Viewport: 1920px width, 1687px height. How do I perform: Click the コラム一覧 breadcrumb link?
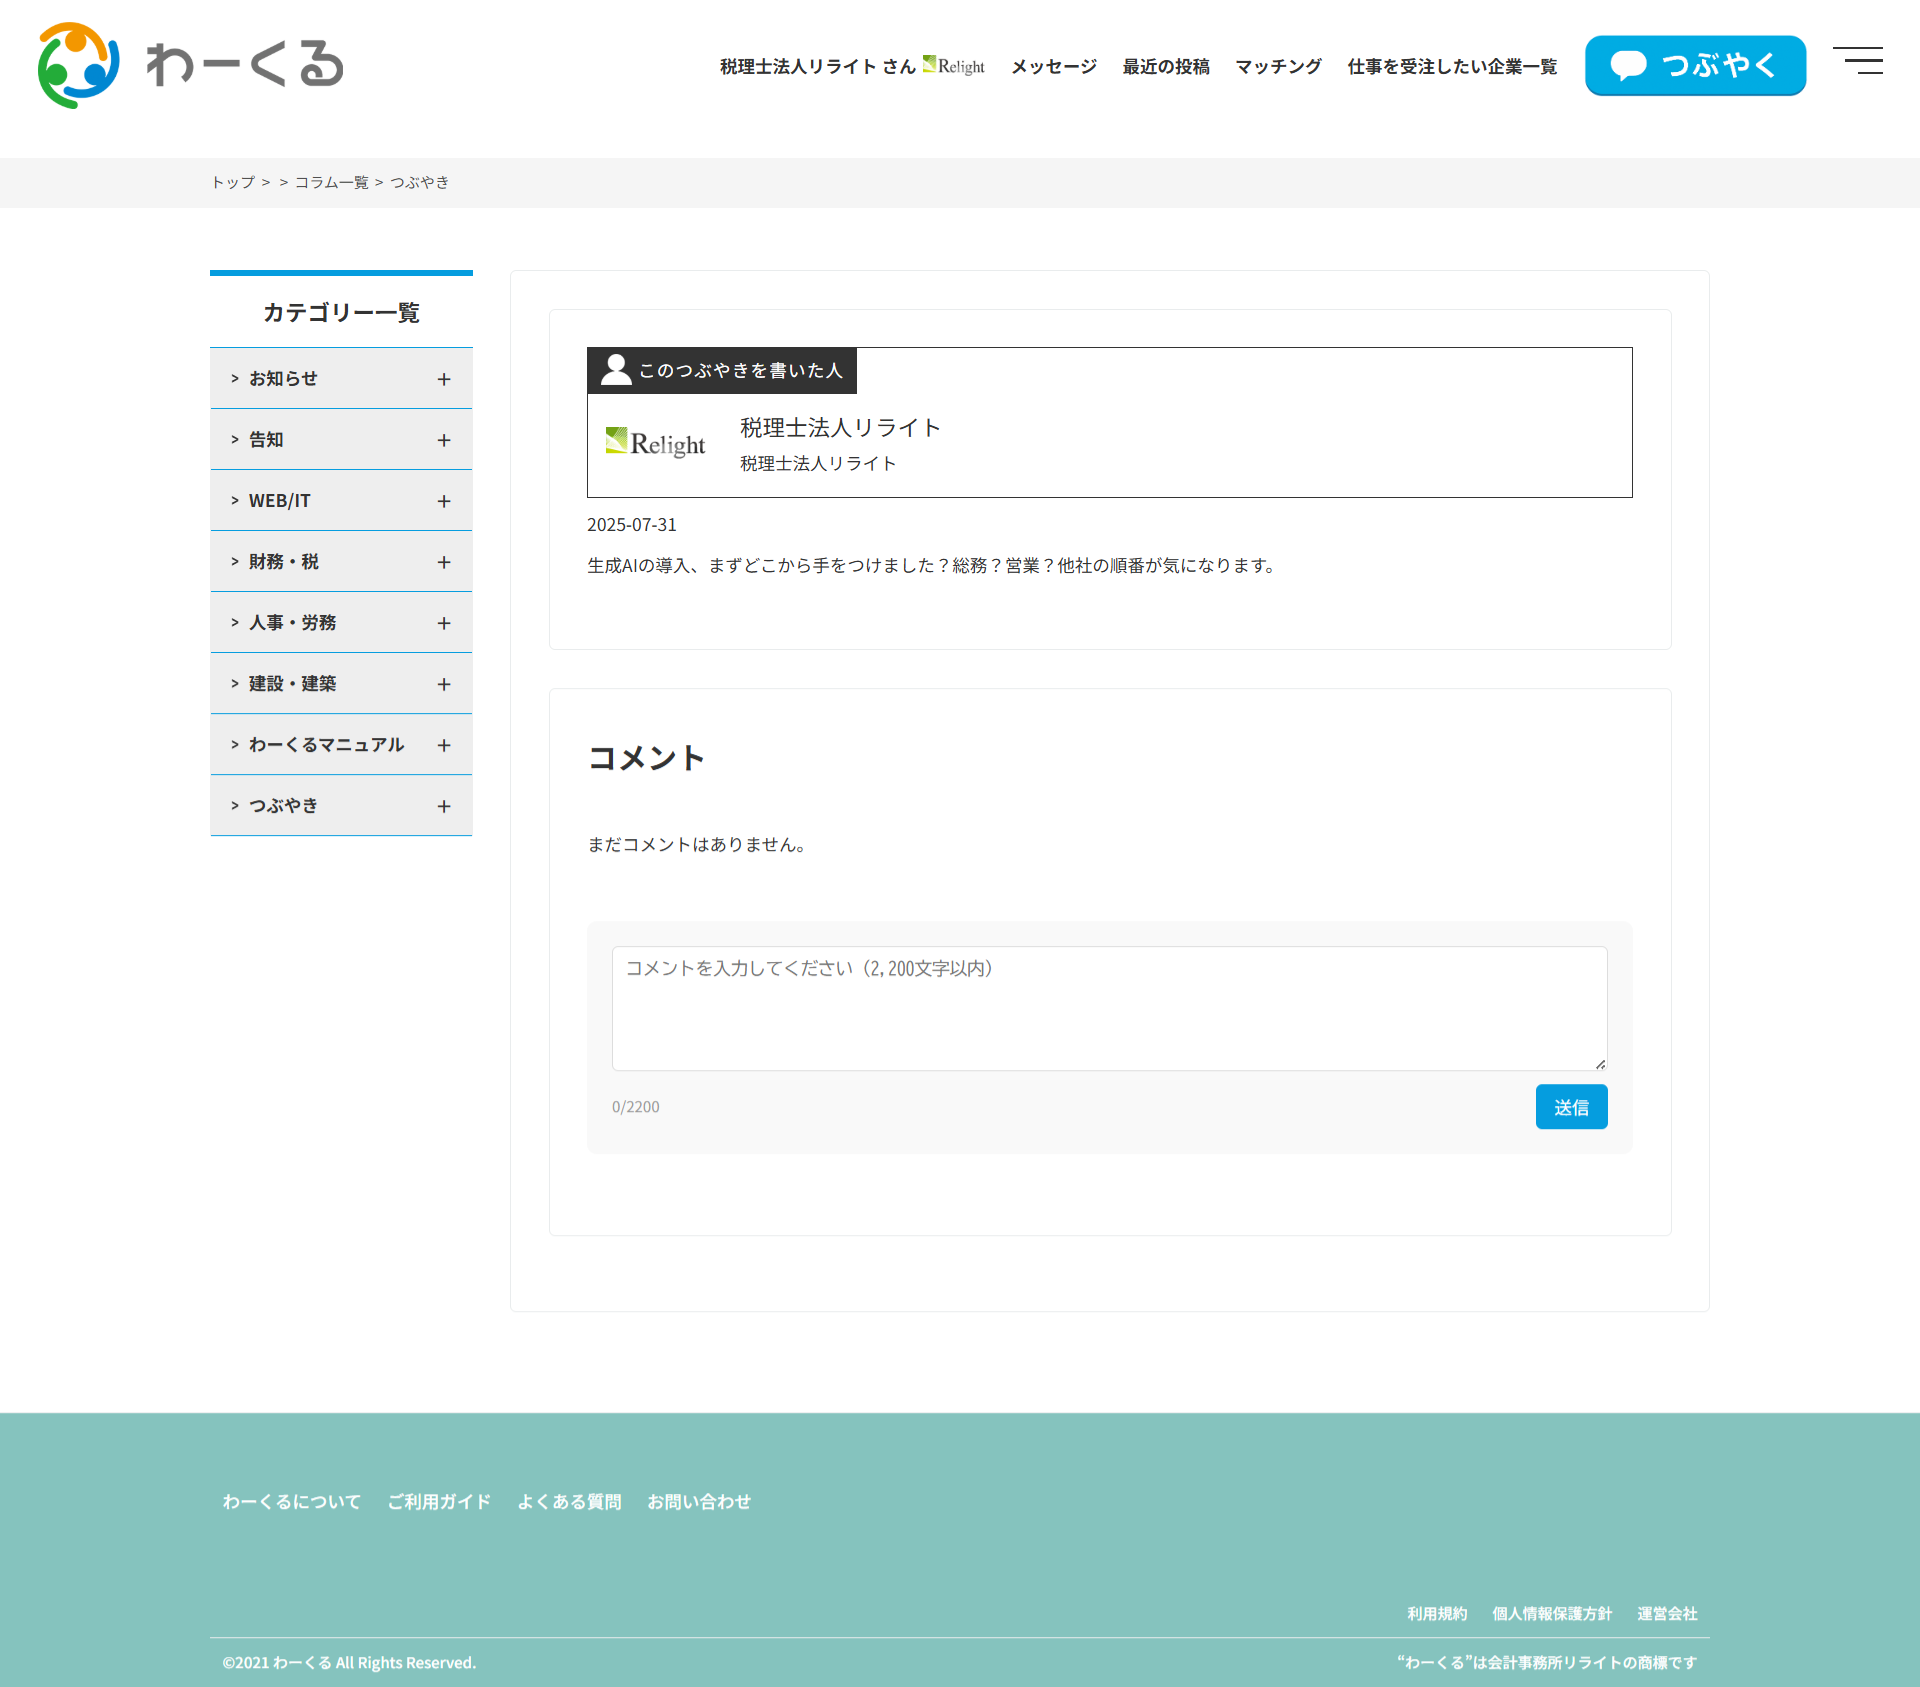[331, 182]
